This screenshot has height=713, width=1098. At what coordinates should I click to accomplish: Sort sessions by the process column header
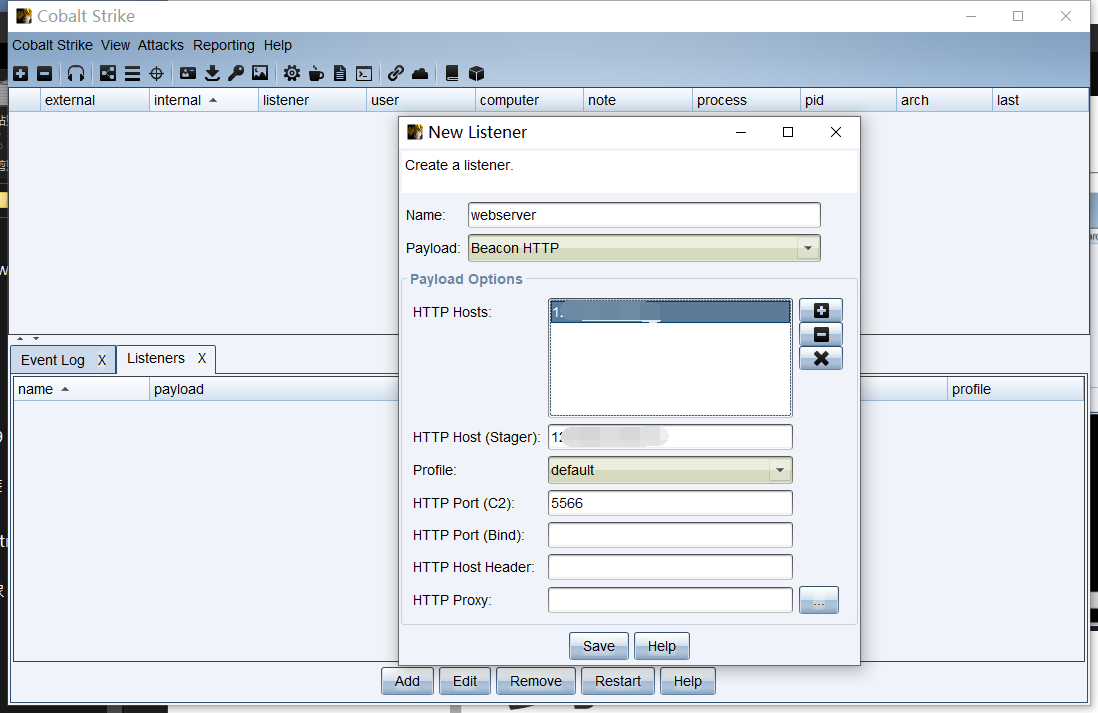tap(746, 100)
